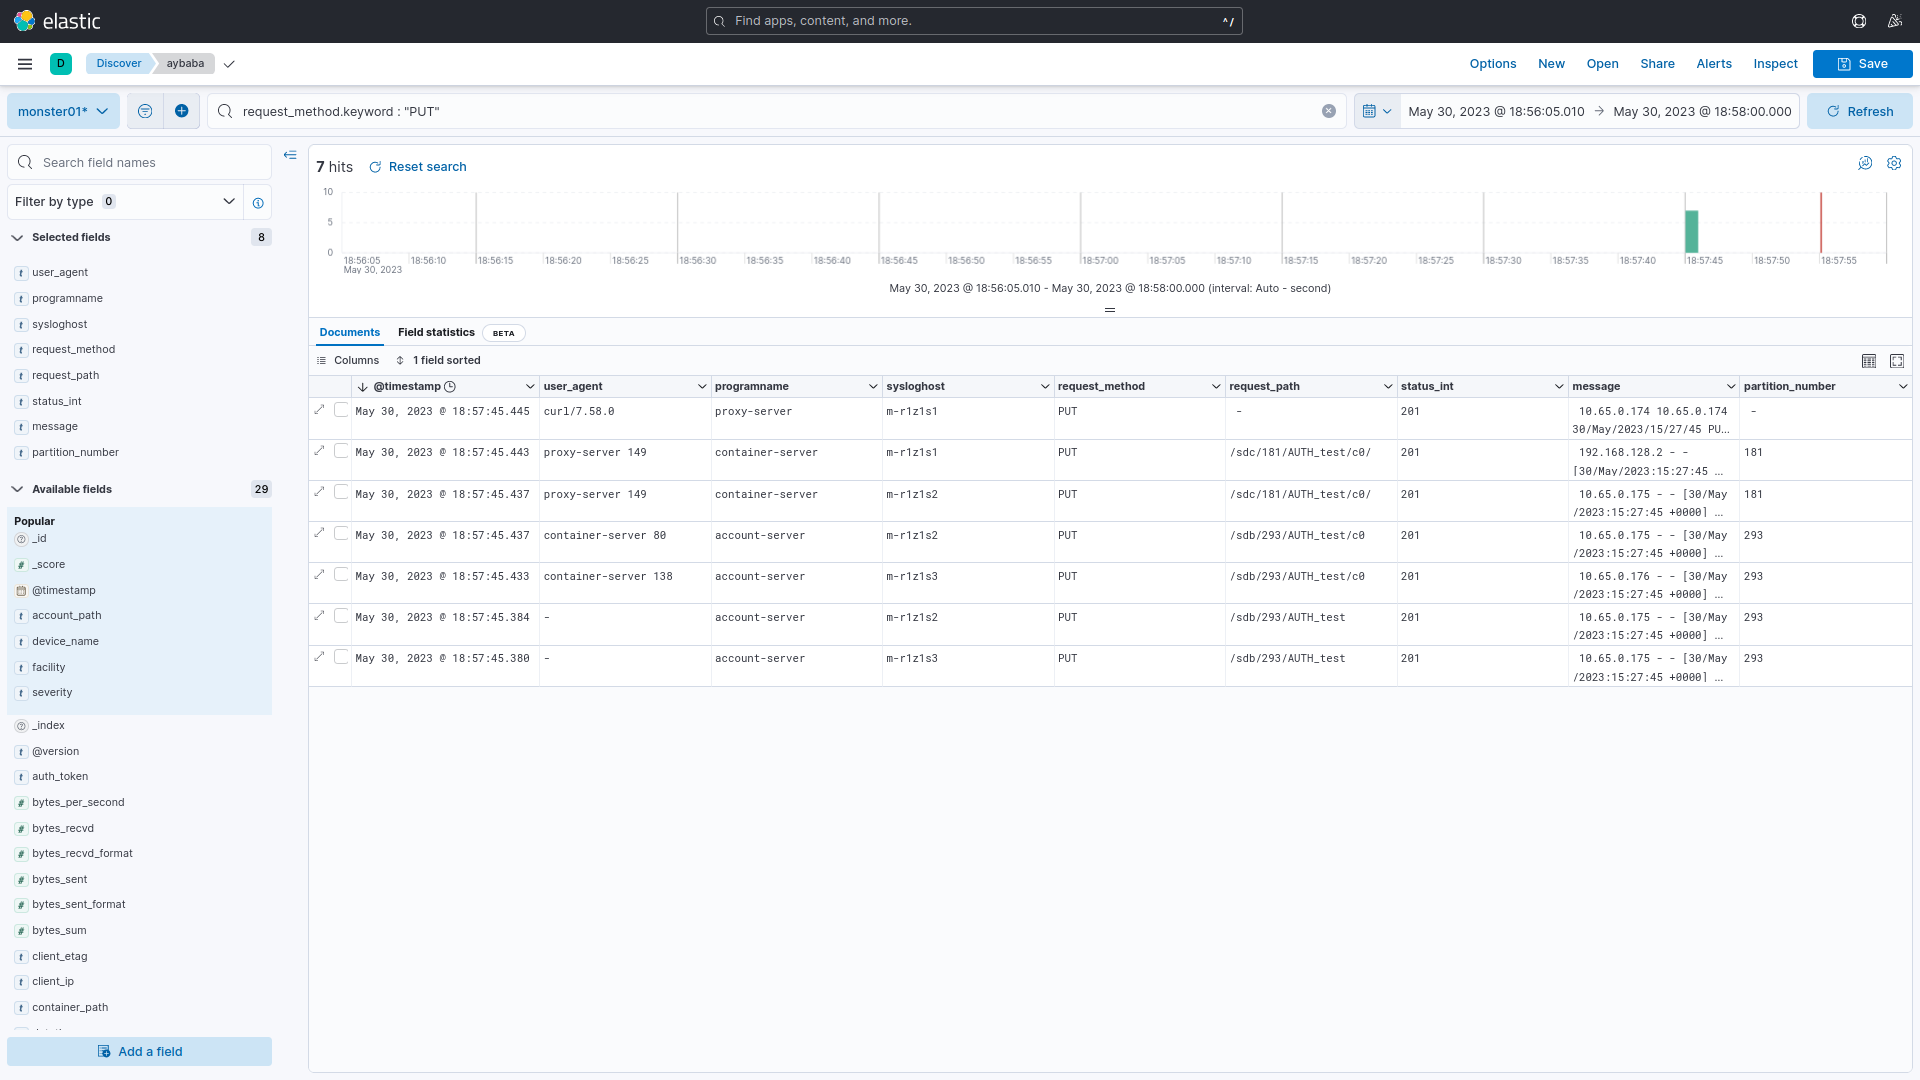Click the green histogram bar at 18:57:45

[1691, 232]
